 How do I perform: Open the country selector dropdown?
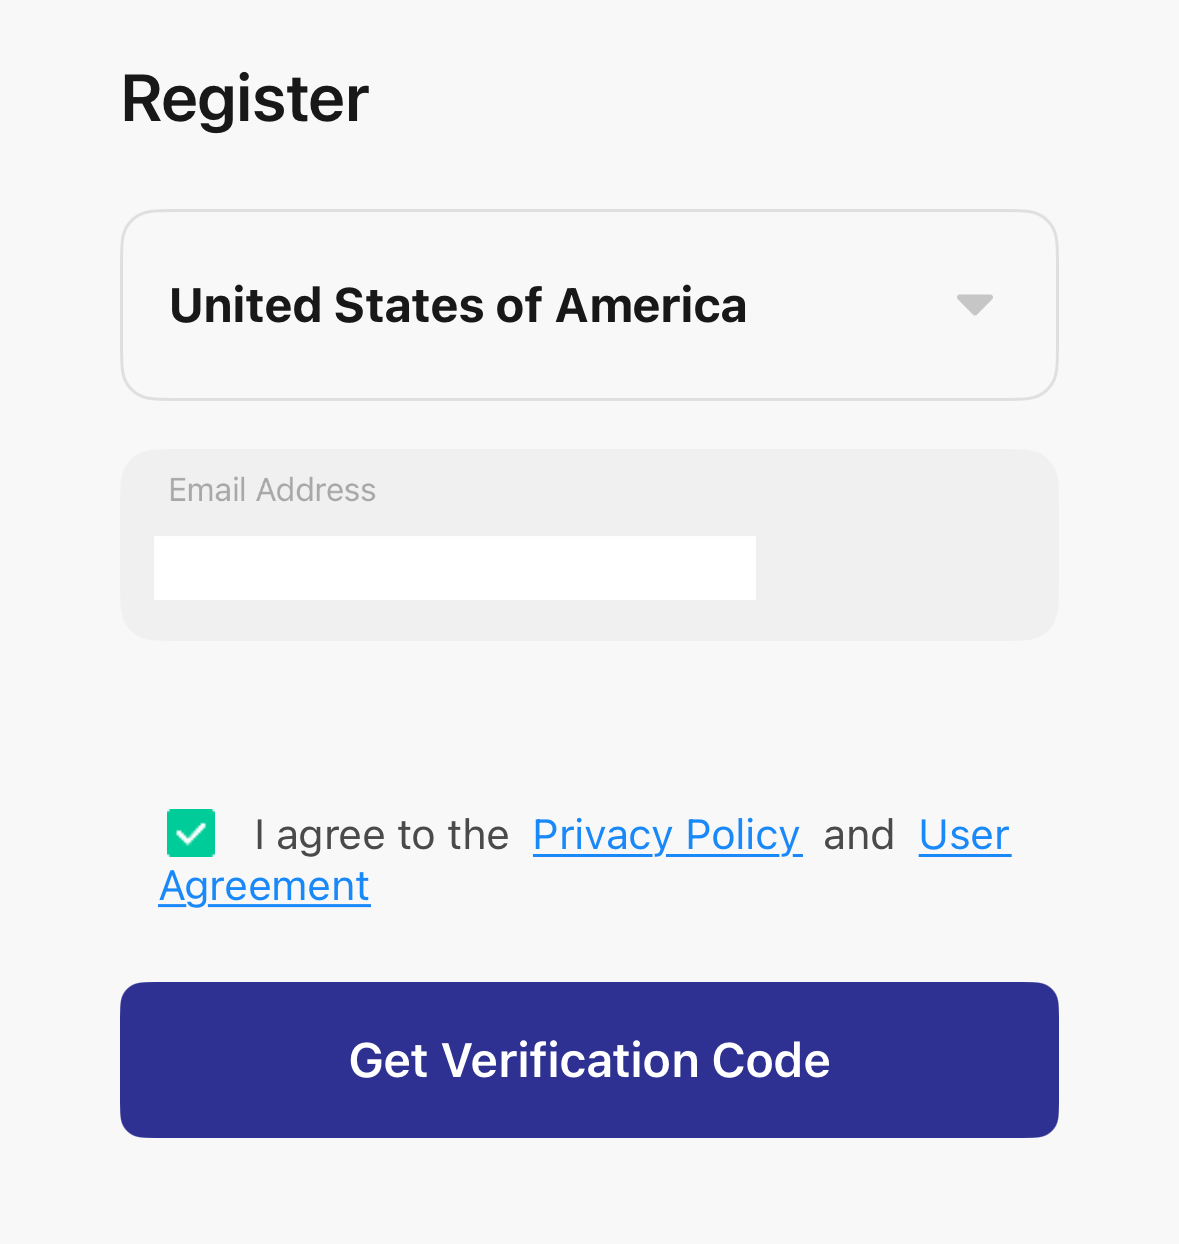click(x=589, y=305)
